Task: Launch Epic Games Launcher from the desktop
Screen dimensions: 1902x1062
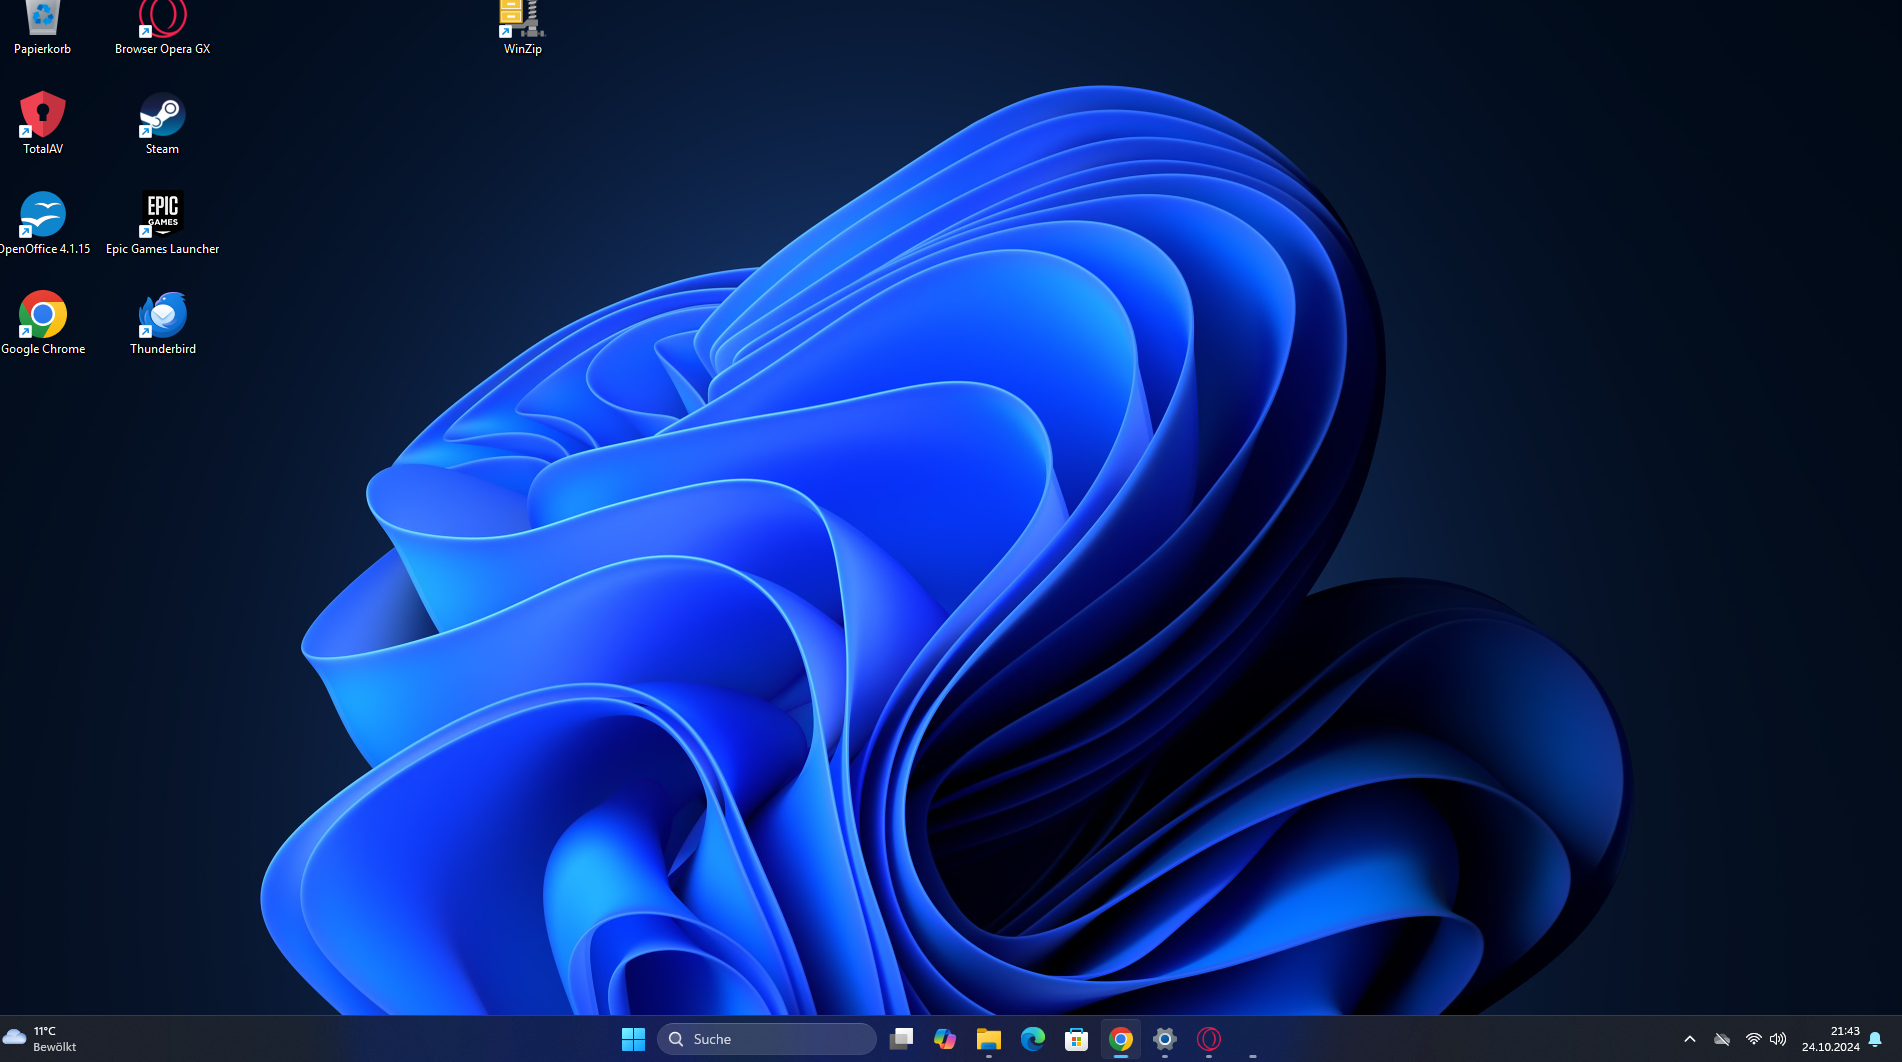Action: (x=162, y=214)
